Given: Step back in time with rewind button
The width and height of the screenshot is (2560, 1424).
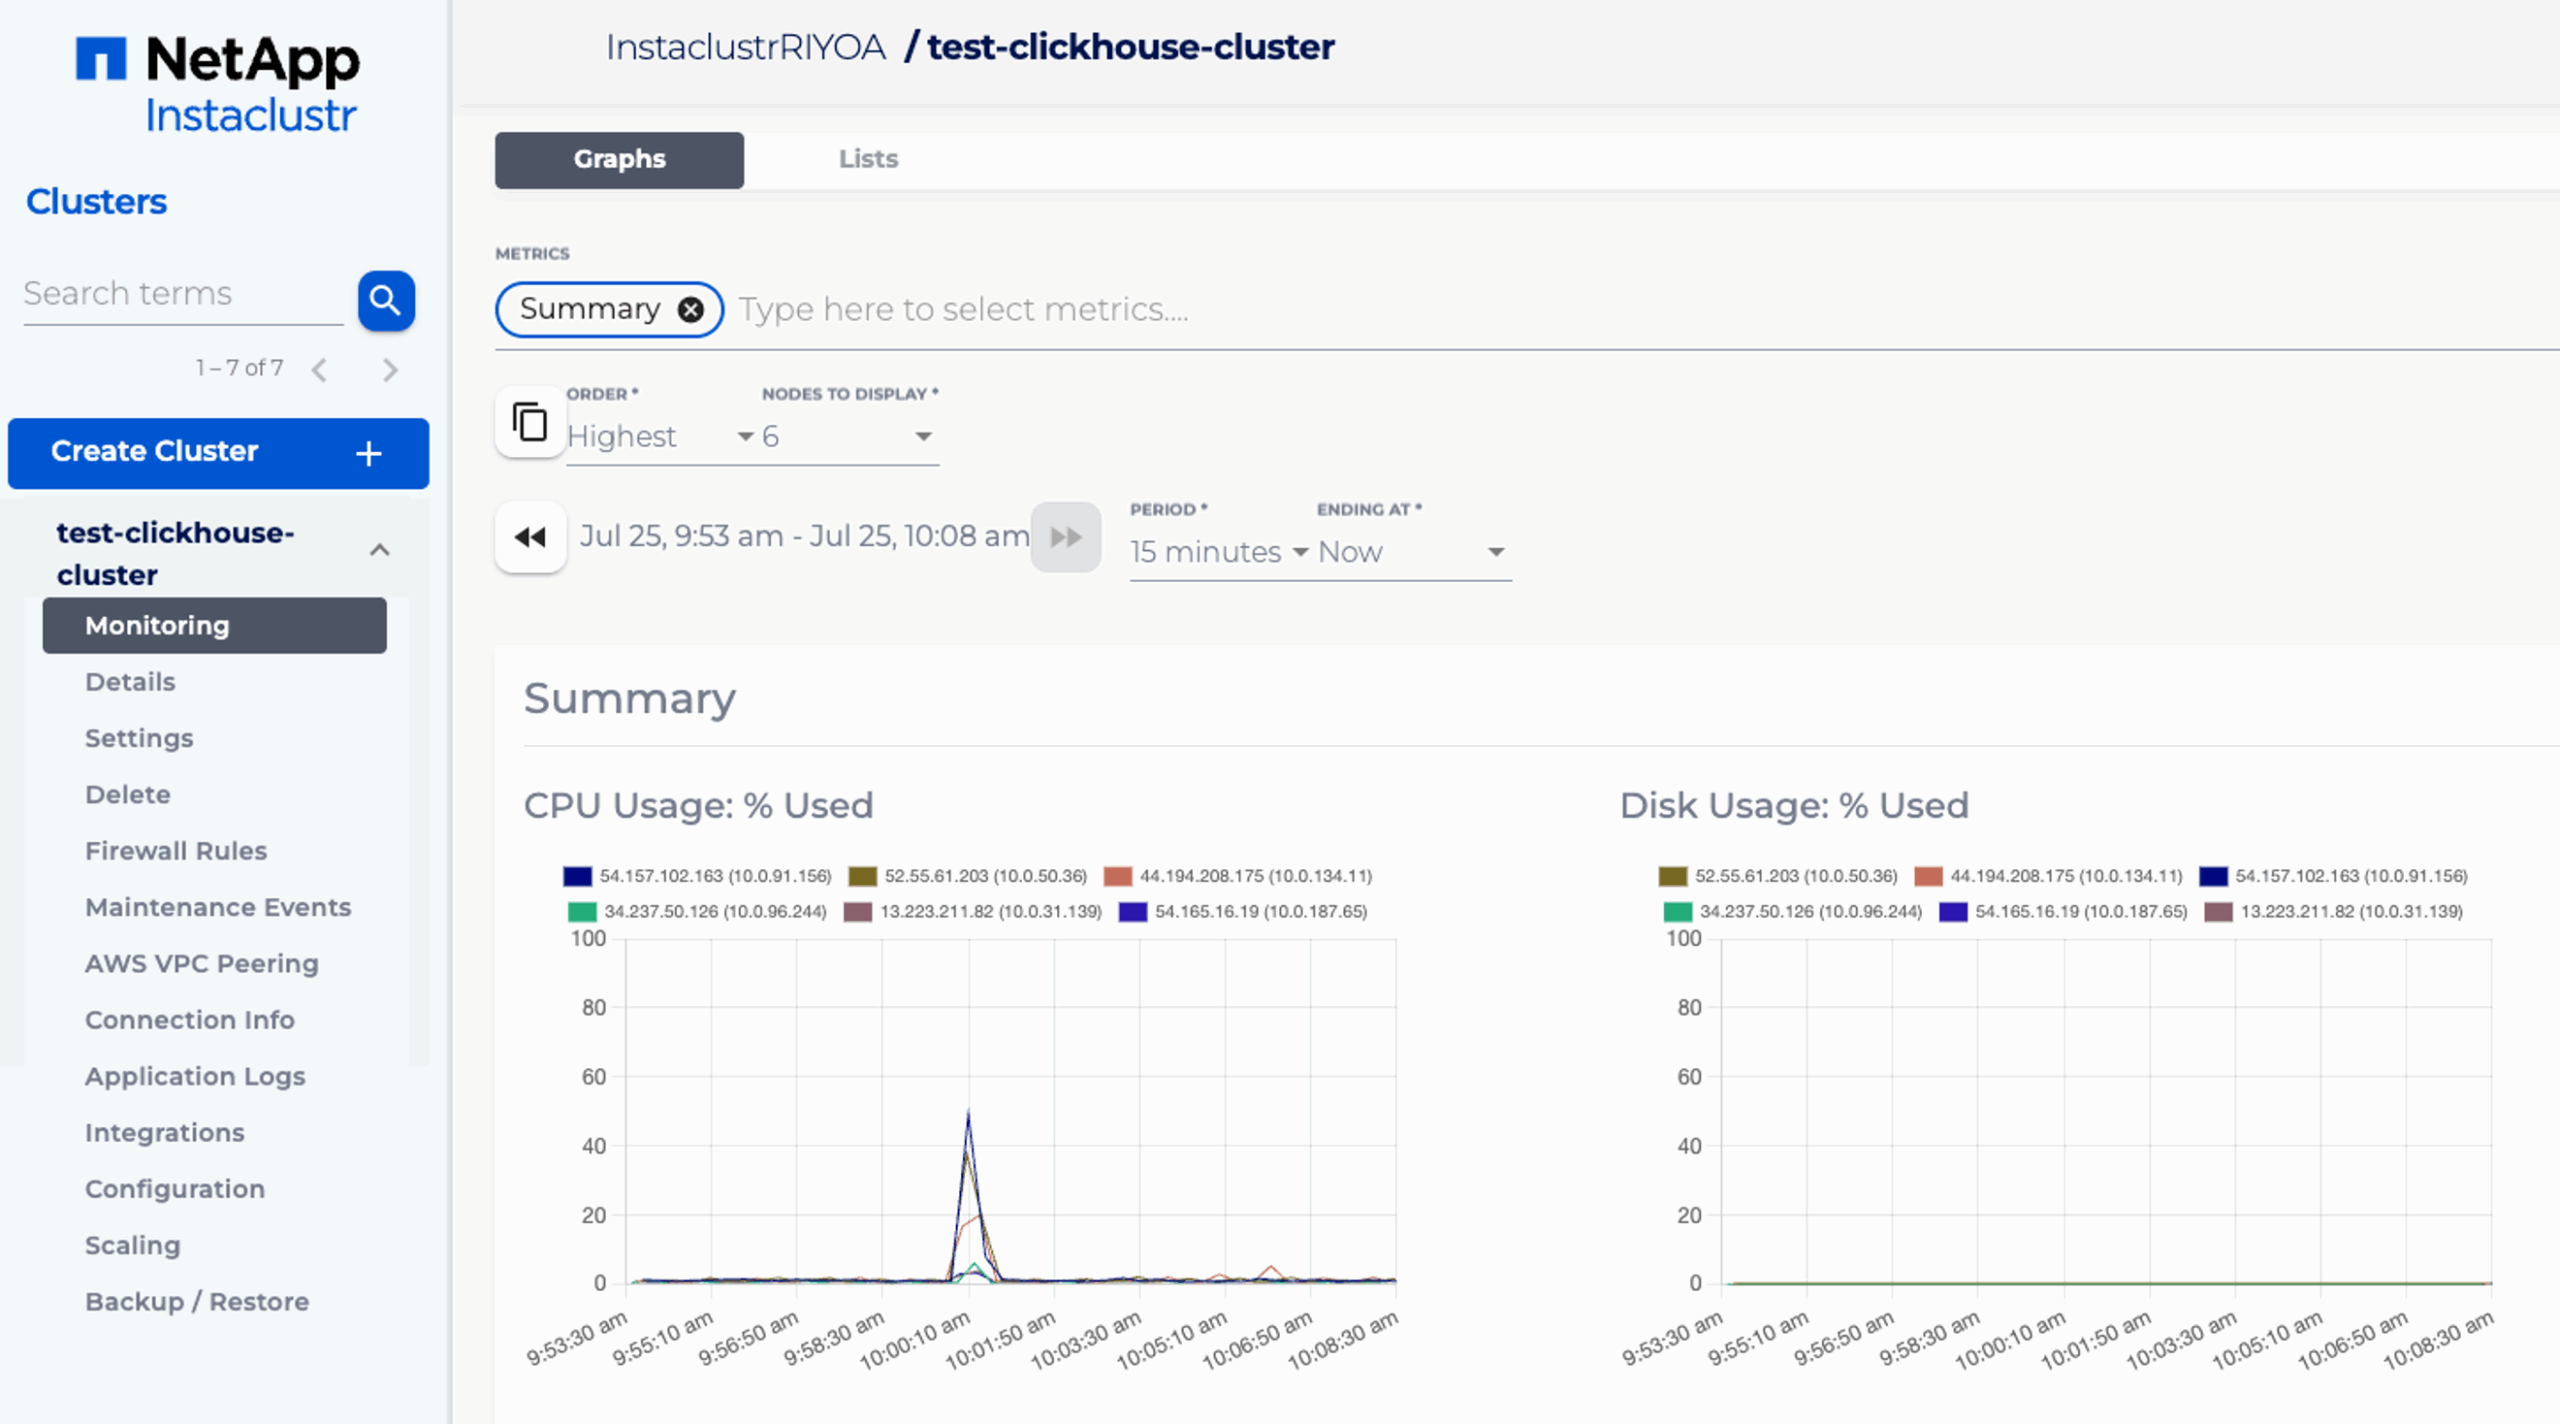Looking at the screenshot, I should pyautogui.click(x=530, y=537).
